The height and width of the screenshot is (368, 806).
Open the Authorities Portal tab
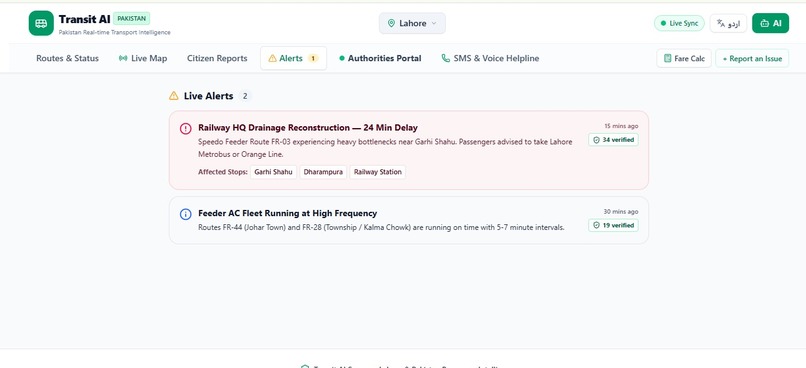point(380,58)
